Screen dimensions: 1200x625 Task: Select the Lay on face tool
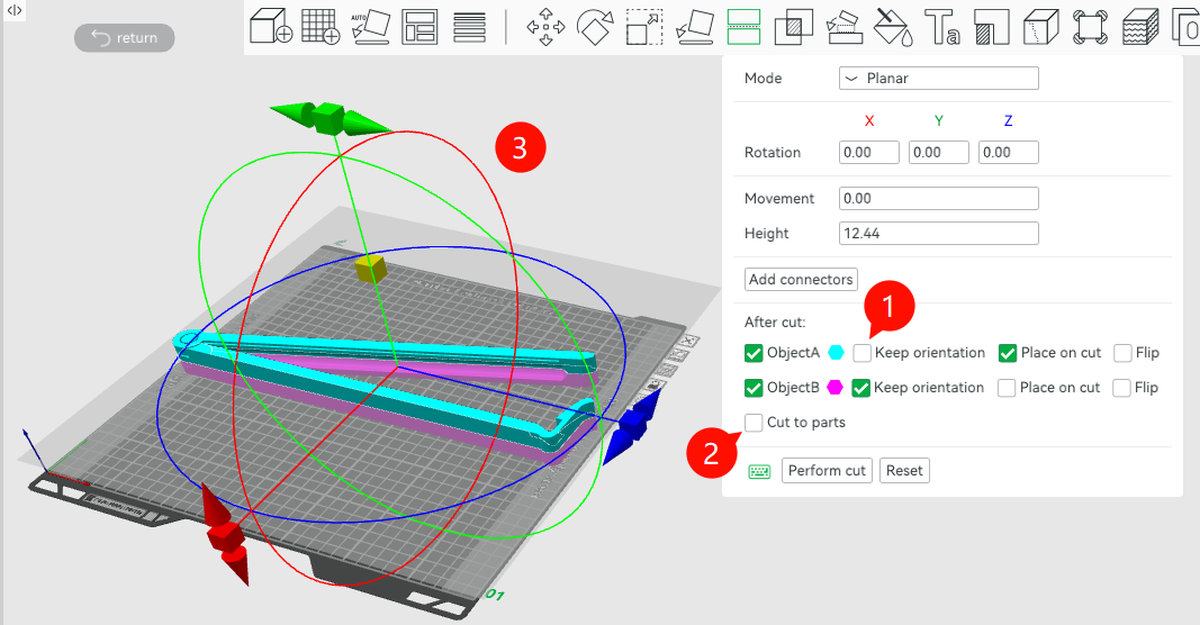click(695, 26)
